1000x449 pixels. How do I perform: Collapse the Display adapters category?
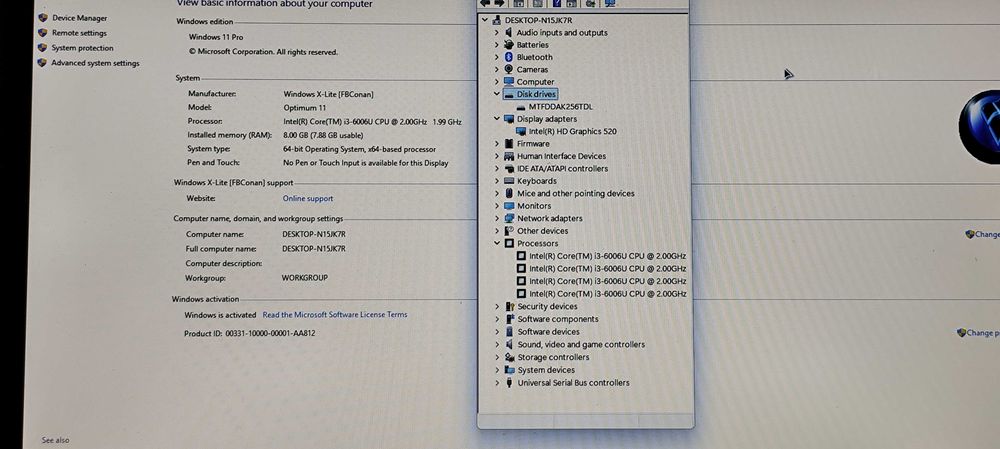tap(497, 119)
